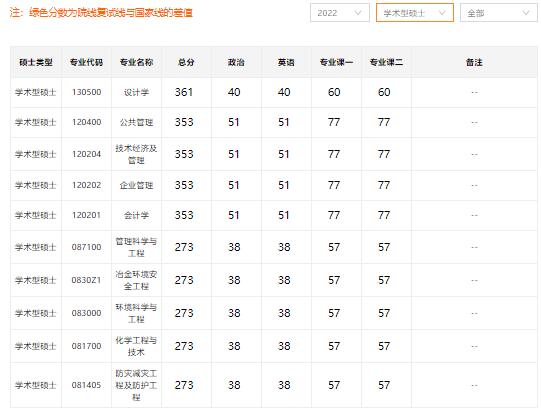Click the chevron arrow in the 全部 selector
The image size is (541, 413).
[x=526, y=13]
